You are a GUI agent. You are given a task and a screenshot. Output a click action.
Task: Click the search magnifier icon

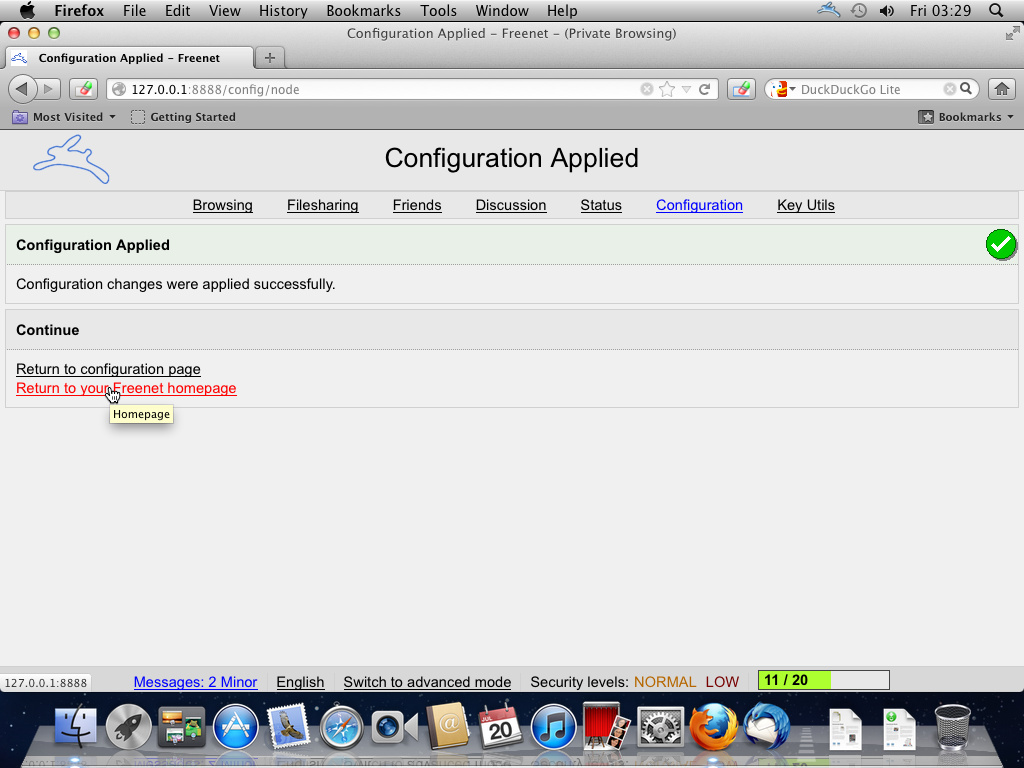click(966, 89)
